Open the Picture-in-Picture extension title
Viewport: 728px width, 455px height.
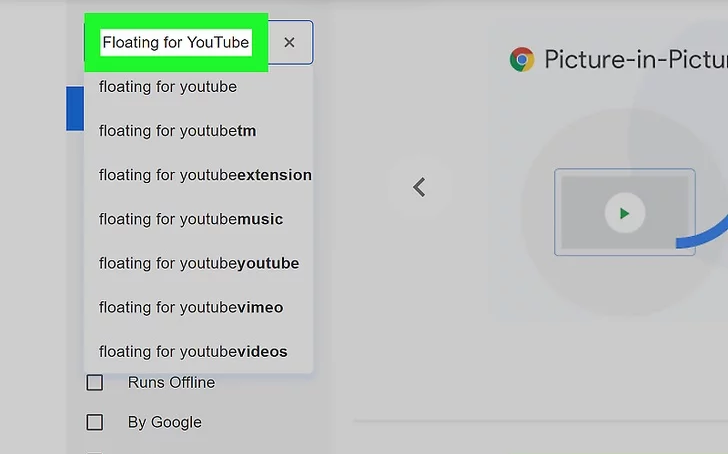(636, 59)
